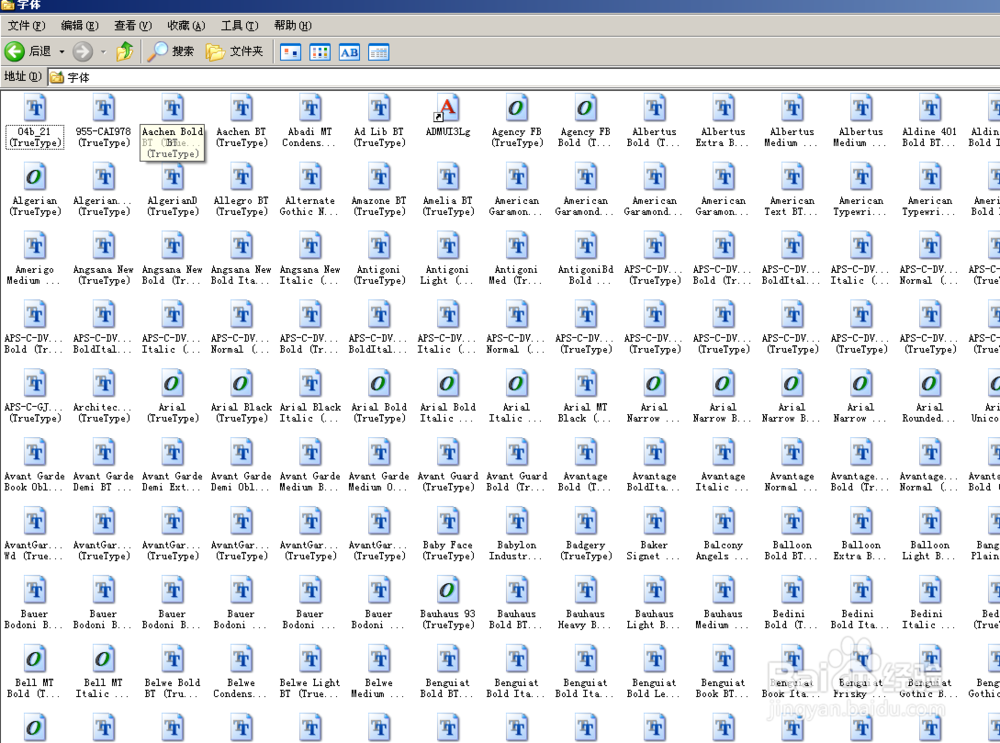The width and height of the screenshot is (1000, 743).
Task: Select the Antigoni Light font icon
Action: (x=448, y=245)
